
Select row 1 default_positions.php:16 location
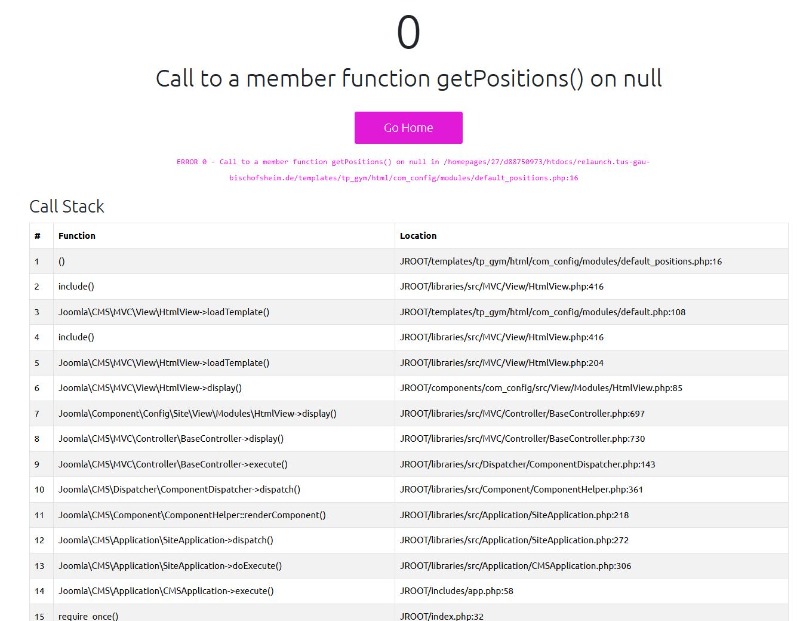[x=561, y=261]
